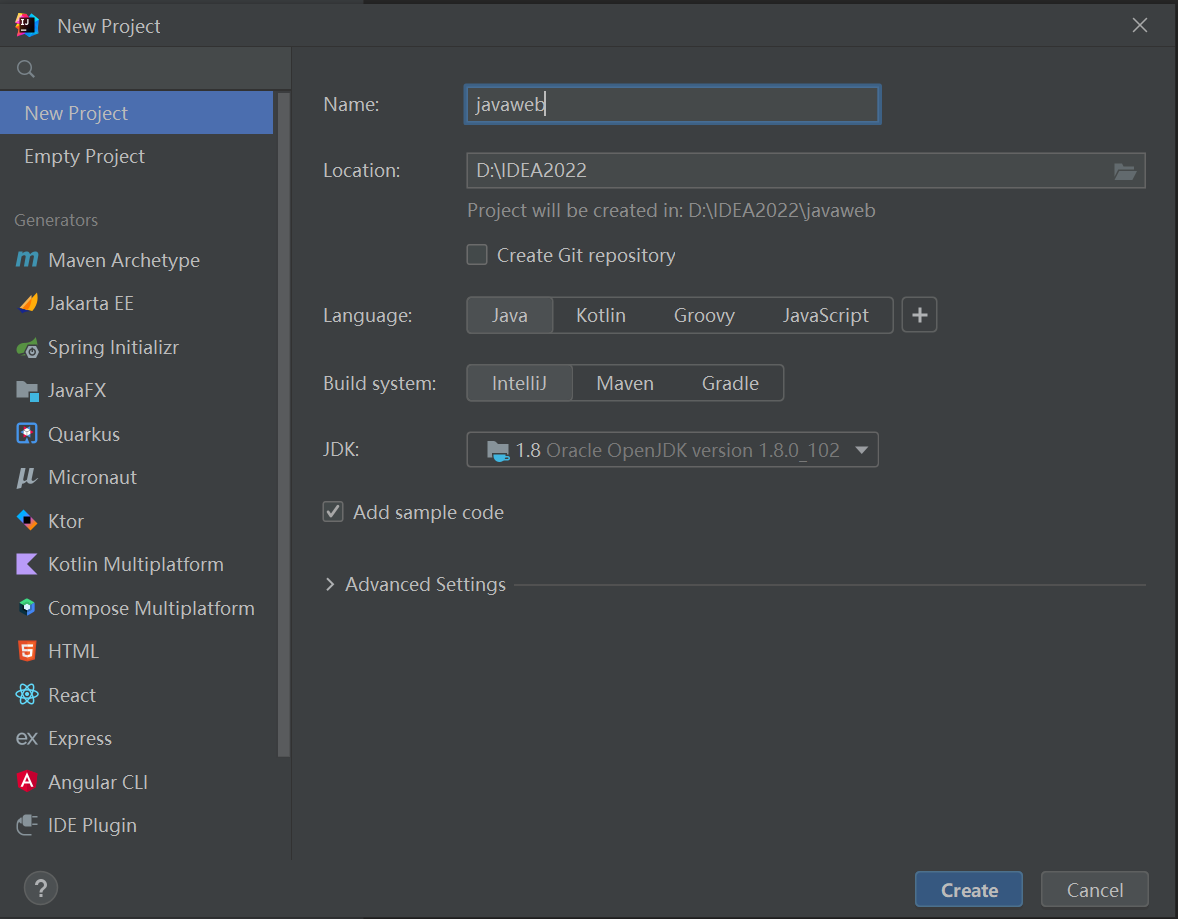The height and width of the screenshot is (919, 1178).
Task: Select New Project in the sidebar
Action: coord(137,113)
